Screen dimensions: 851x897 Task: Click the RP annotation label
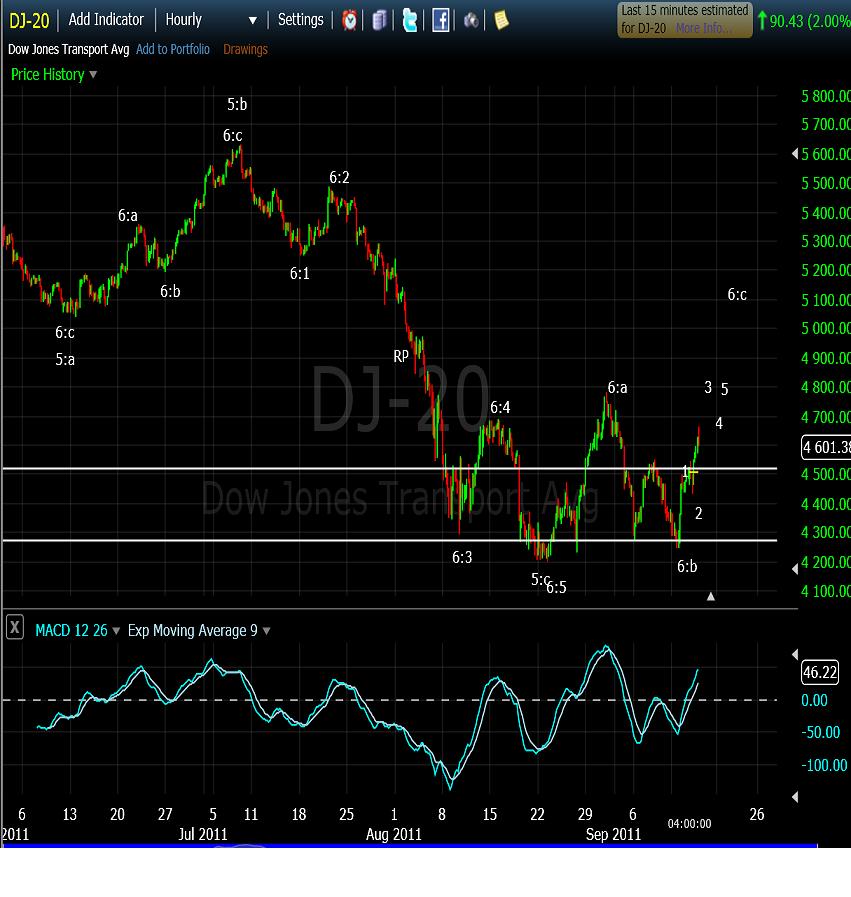pos(401,356)
